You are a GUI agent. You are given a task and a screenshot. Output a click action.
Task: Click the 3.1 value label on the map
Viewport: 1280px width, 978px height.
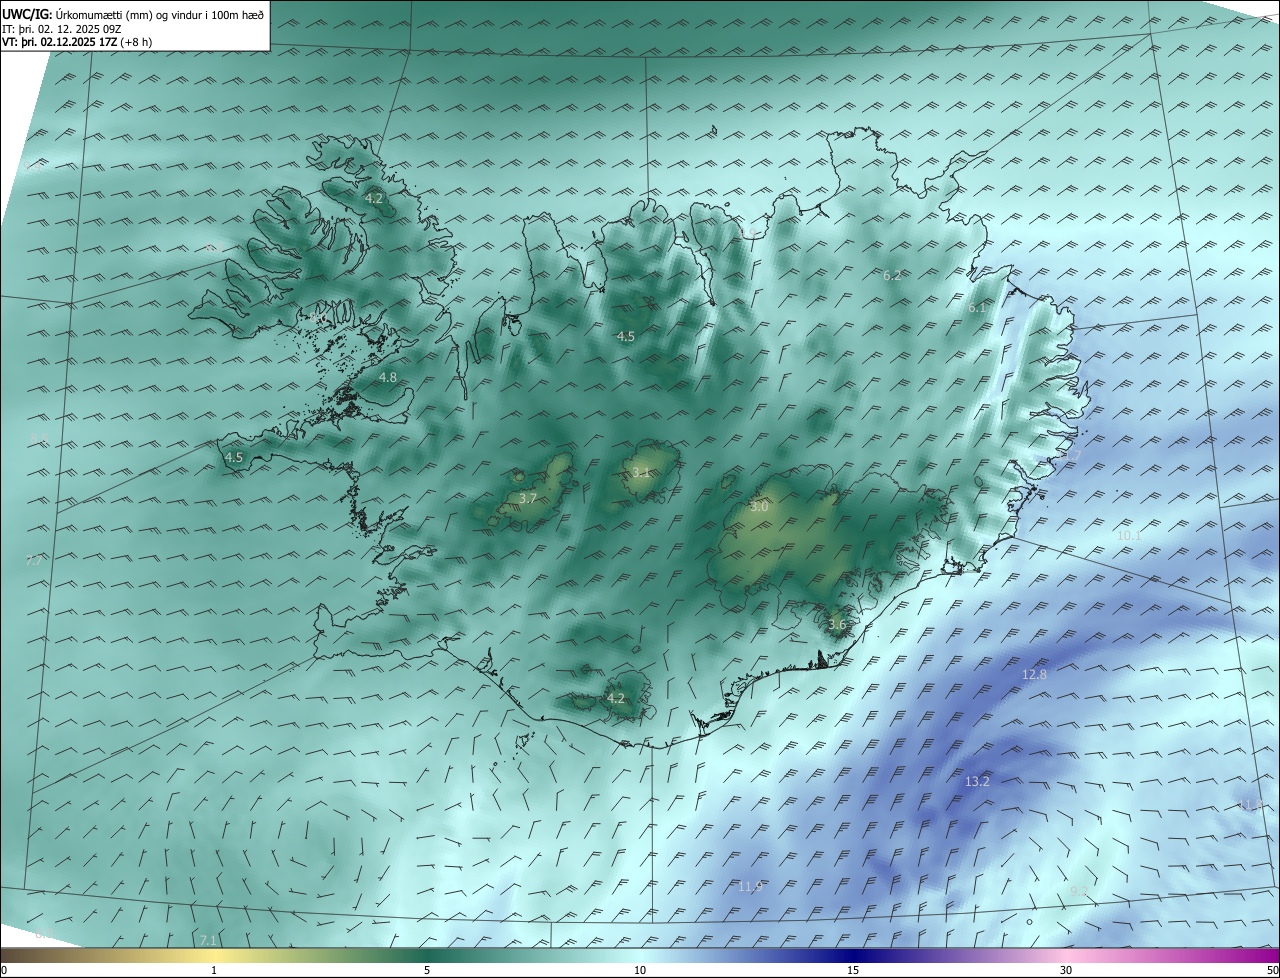pyautogui.click(x=641, y=473)
